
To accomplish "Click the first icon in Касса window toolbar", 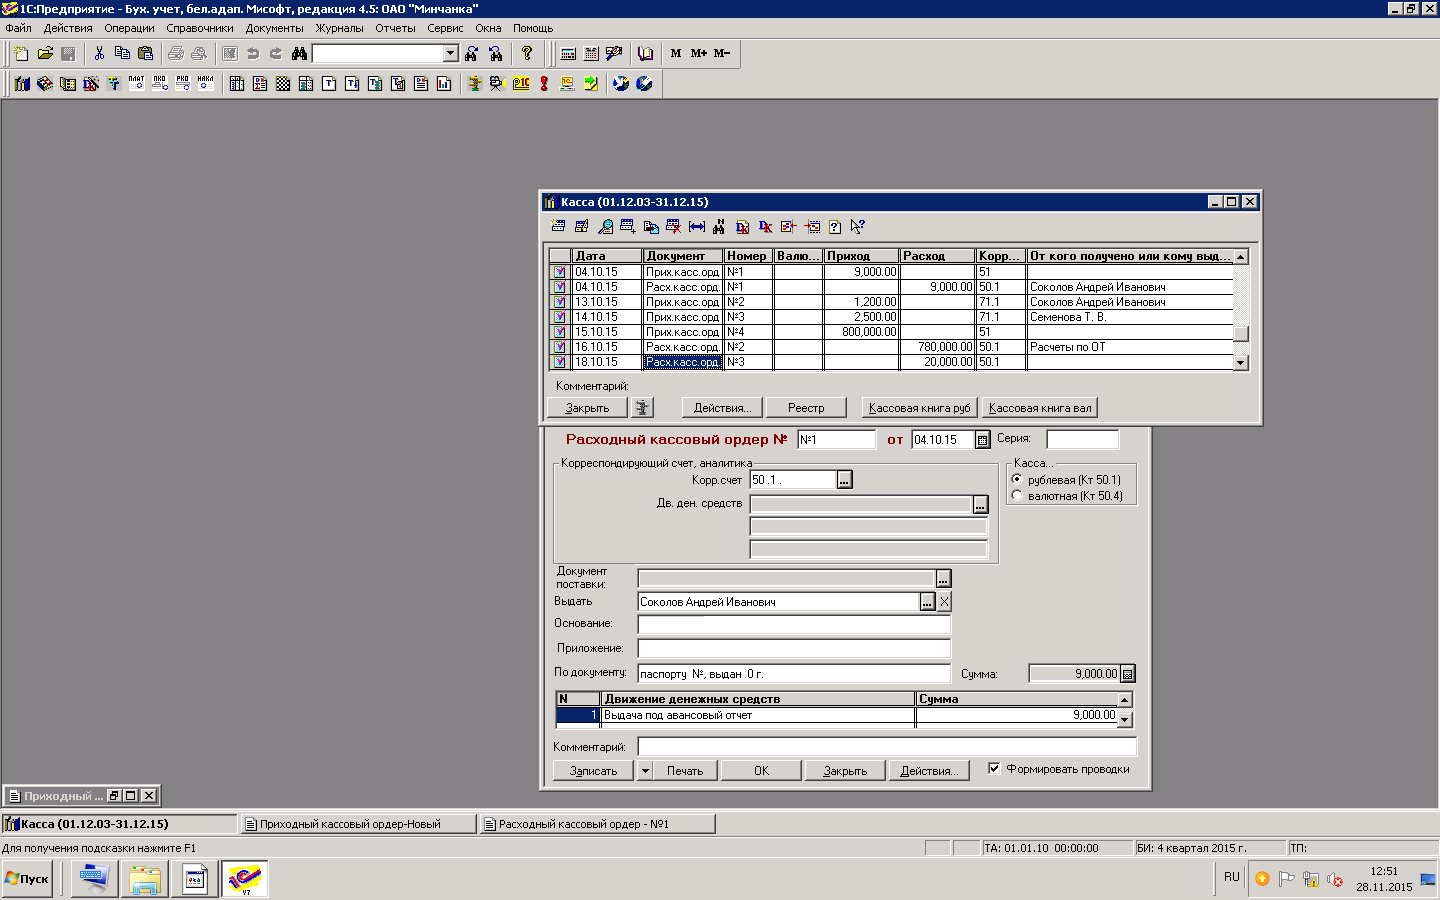I will [x=559, y=227].
